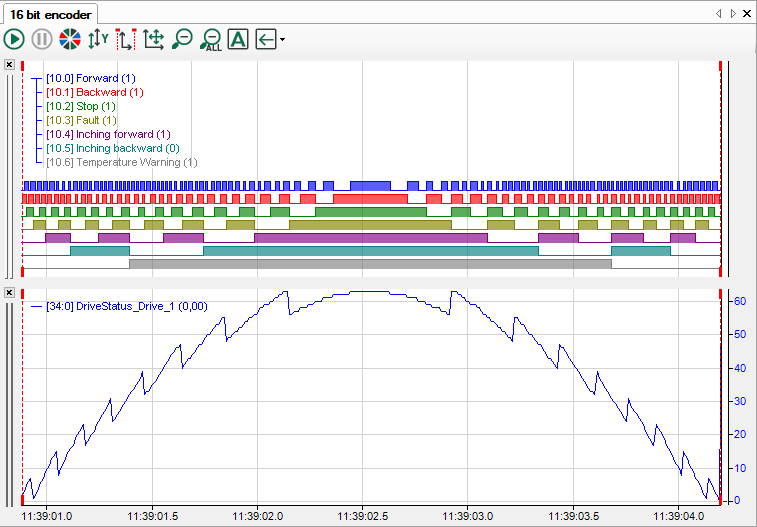
Task: Open the dropdown arrow beside back icon
Action: tap(283, 40)
